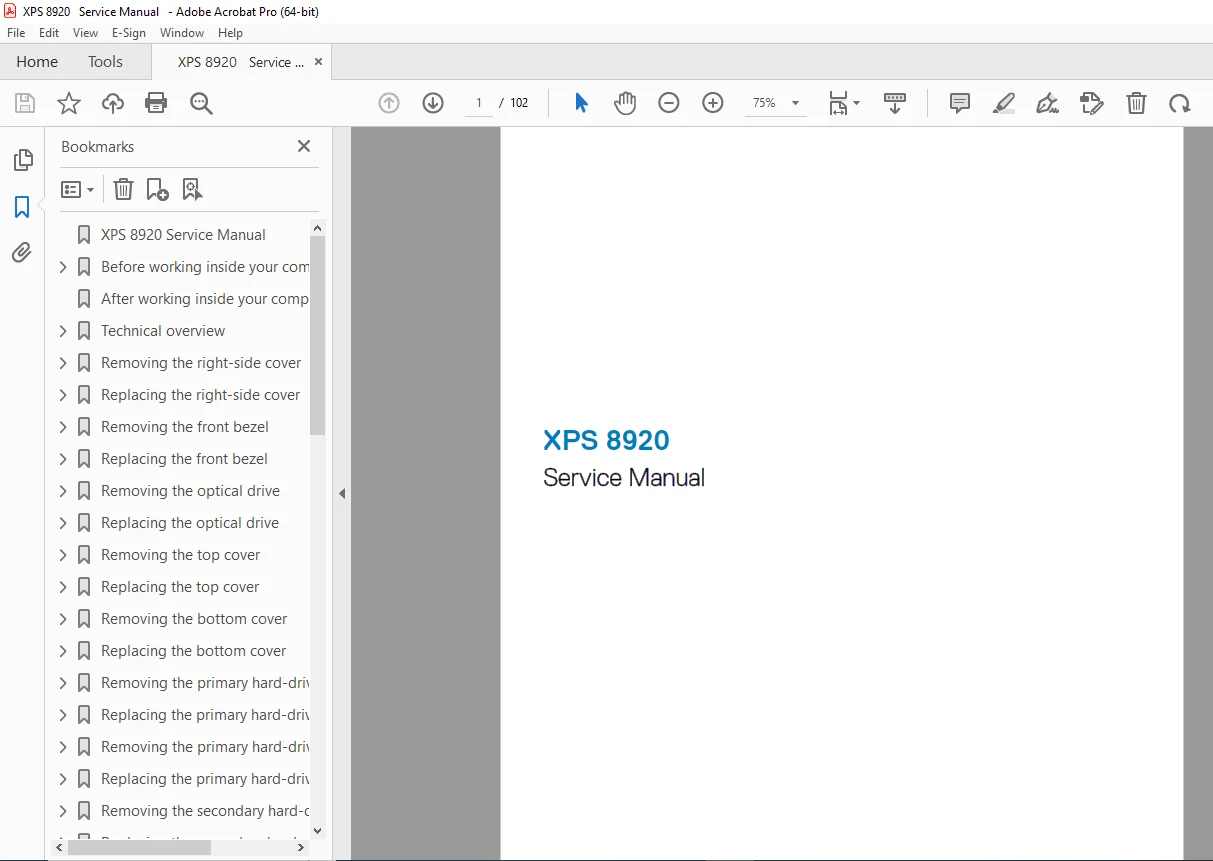
Task: Zoom in with the plus icon
Action: click(x=713, y=103)
